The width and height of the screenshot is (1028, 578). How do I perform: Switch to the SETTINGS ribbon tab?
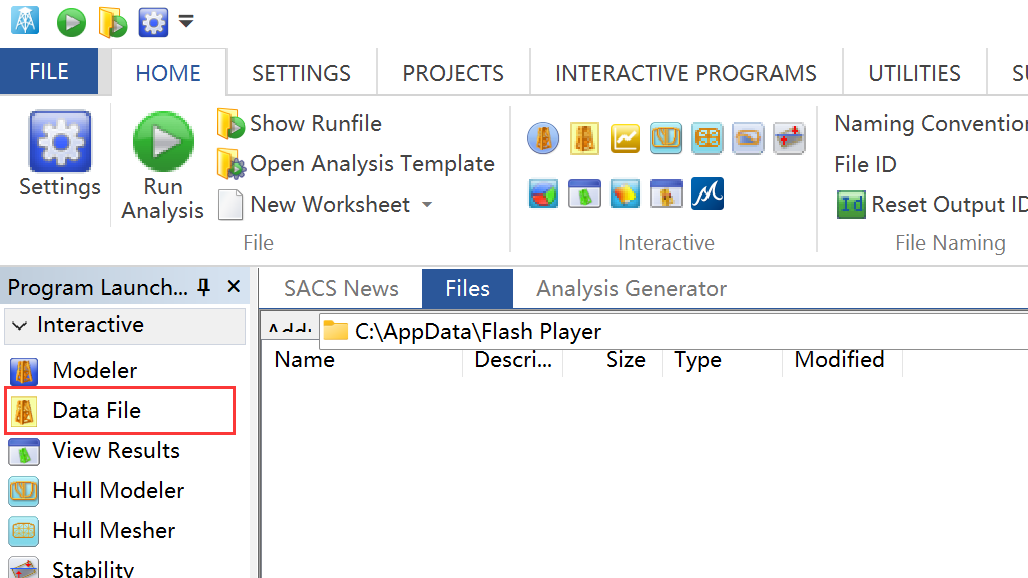point(301,73)
